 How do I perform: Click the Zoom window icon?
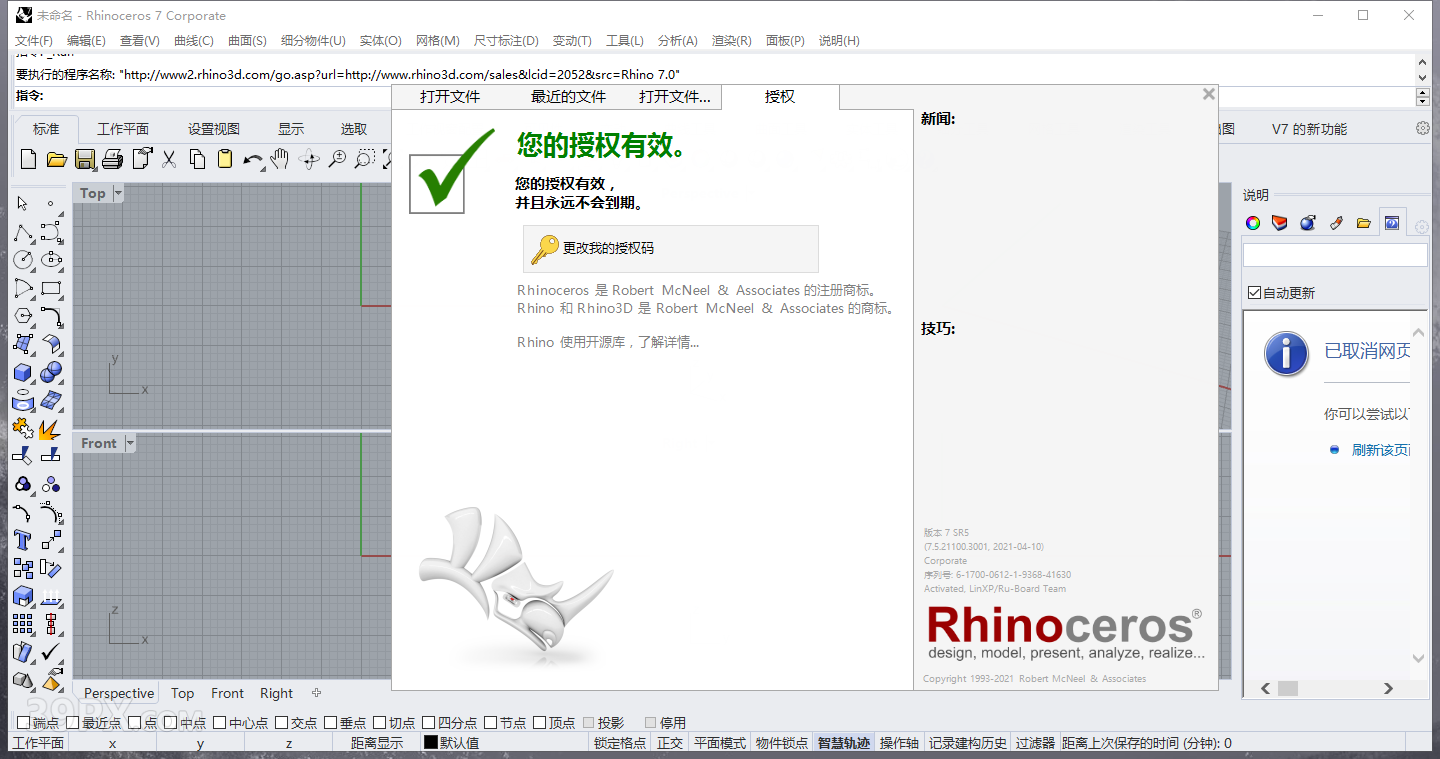pyautogui.click(x=365, y=159)
